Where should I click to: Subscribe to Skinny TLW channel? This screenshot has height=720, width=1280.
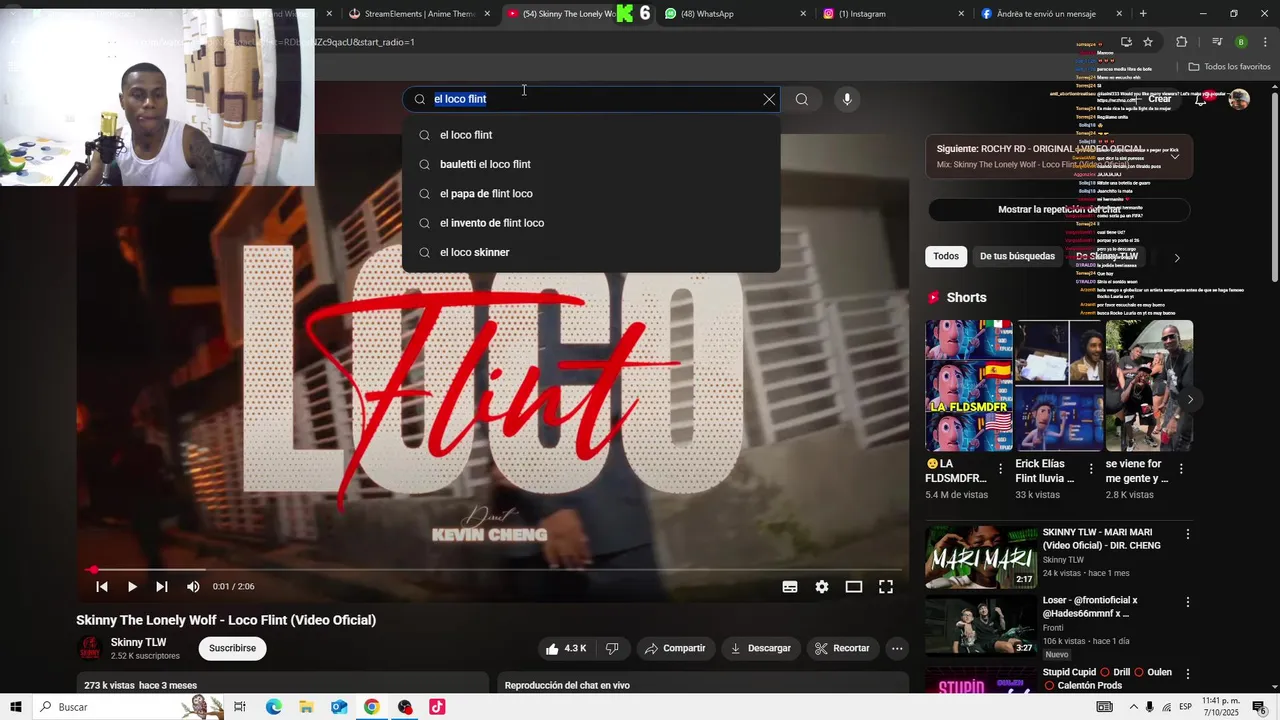click(x=232, y=648)
